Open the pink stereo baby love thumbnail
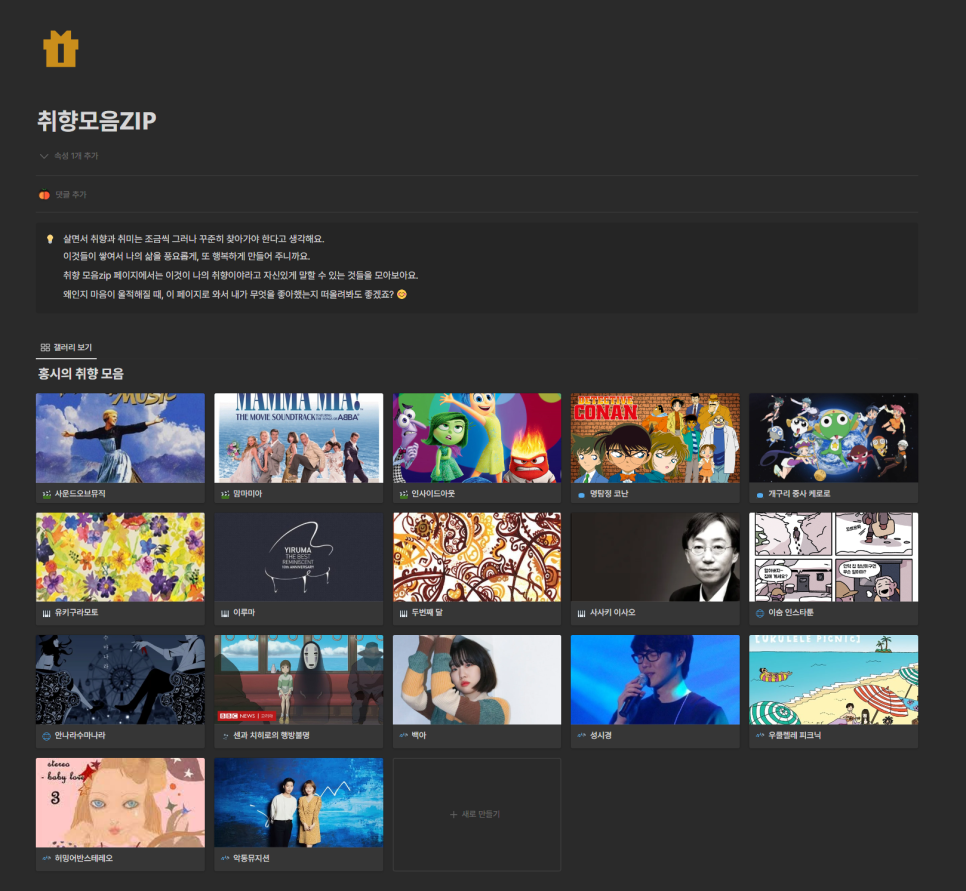 [120, 802]
